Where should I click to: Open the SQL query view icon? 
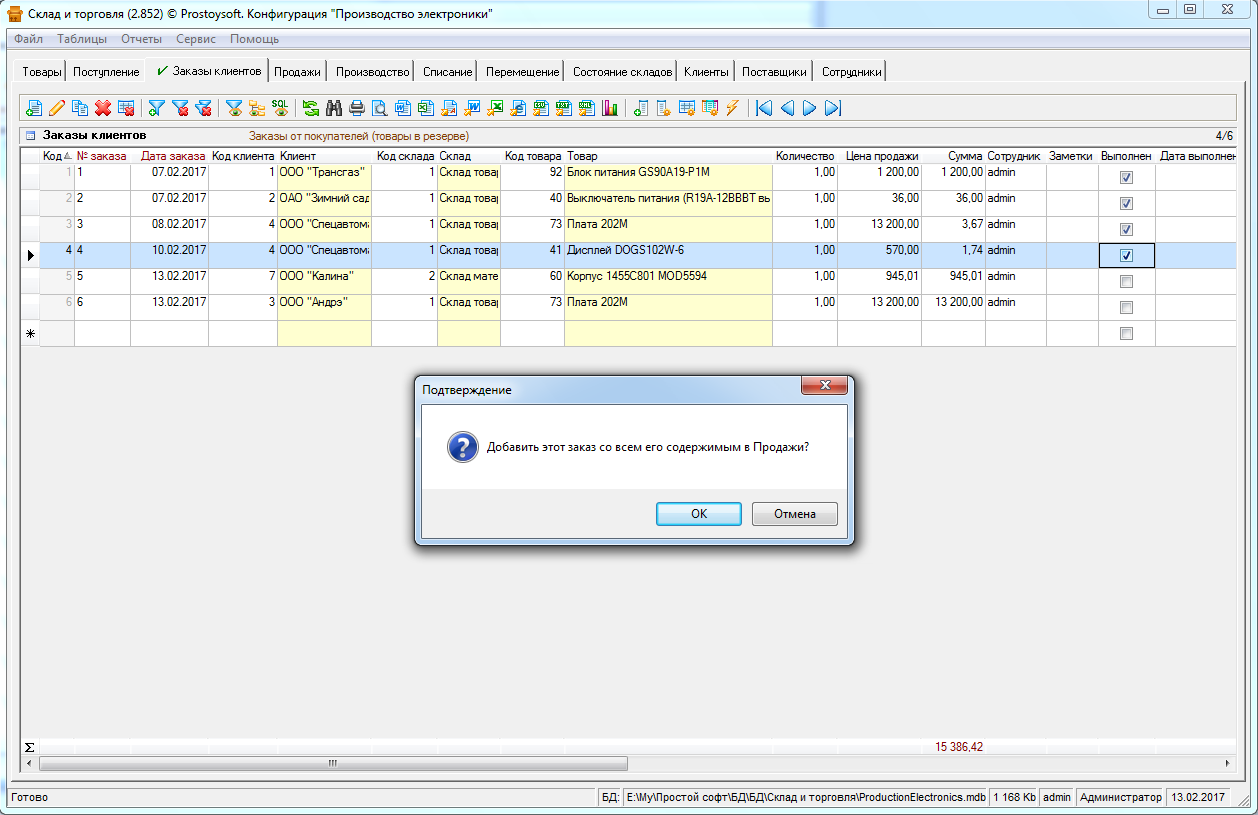(x=280, y=108)
